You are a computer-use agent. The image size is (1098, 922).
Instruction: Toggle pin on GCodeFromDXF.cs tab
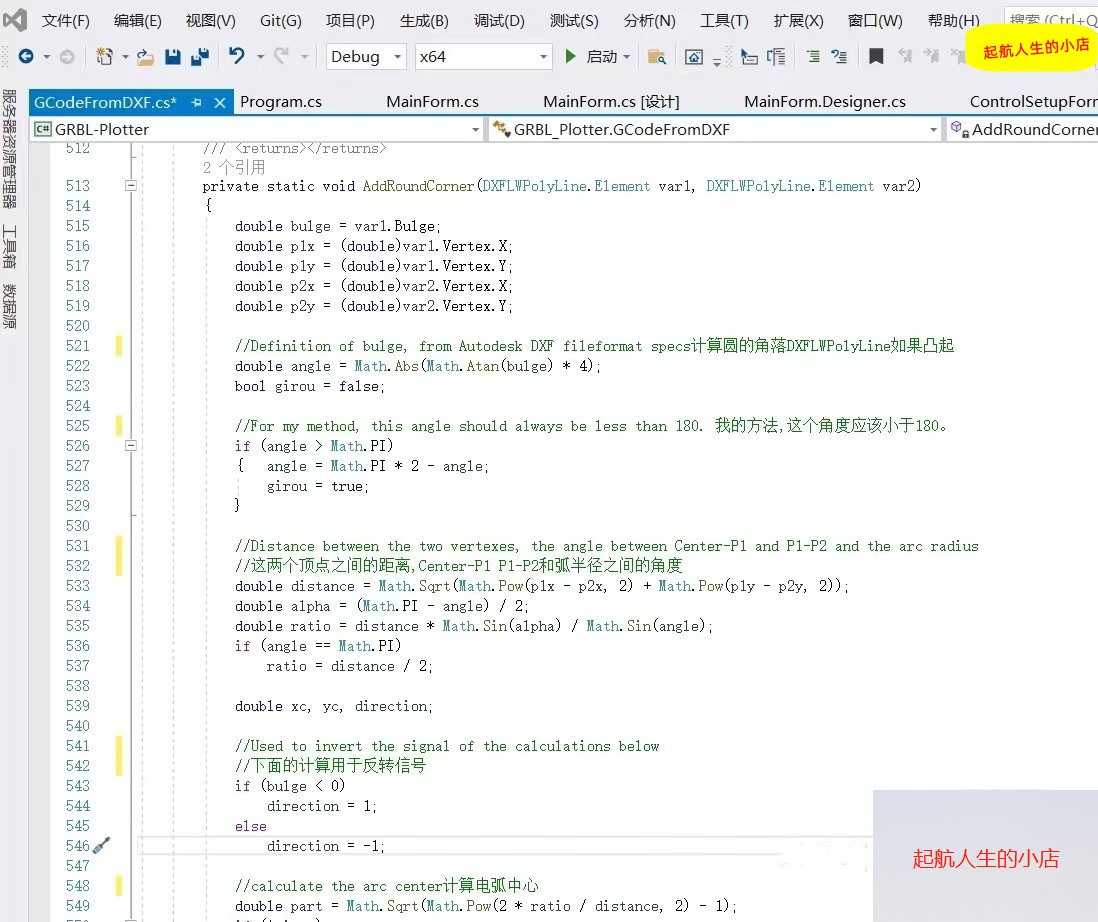point(197,102)
